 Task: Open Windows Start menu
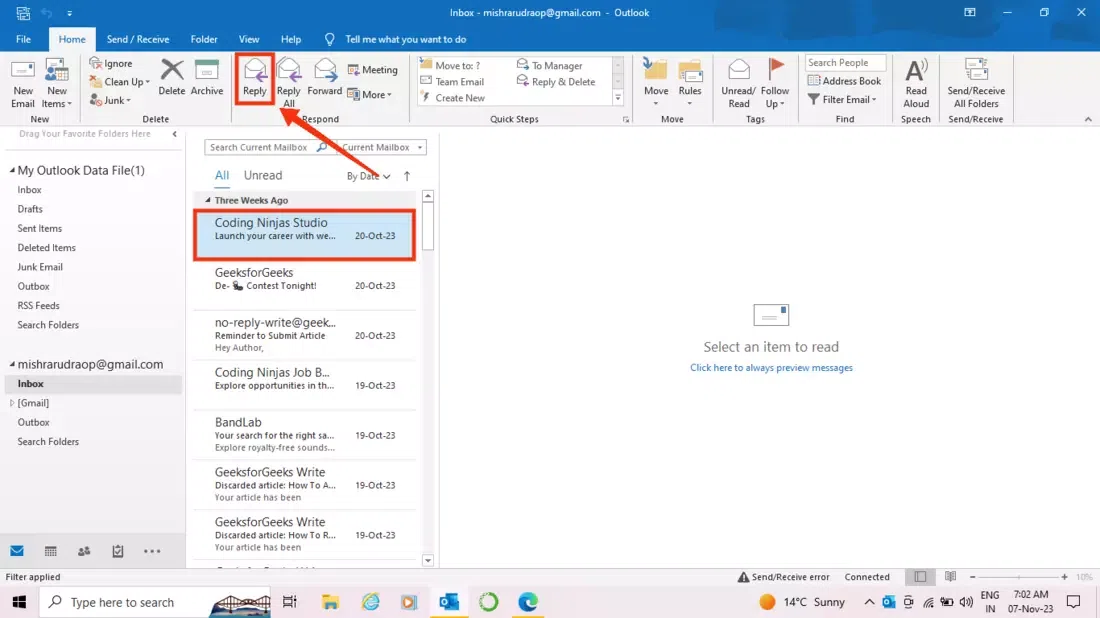19,602
